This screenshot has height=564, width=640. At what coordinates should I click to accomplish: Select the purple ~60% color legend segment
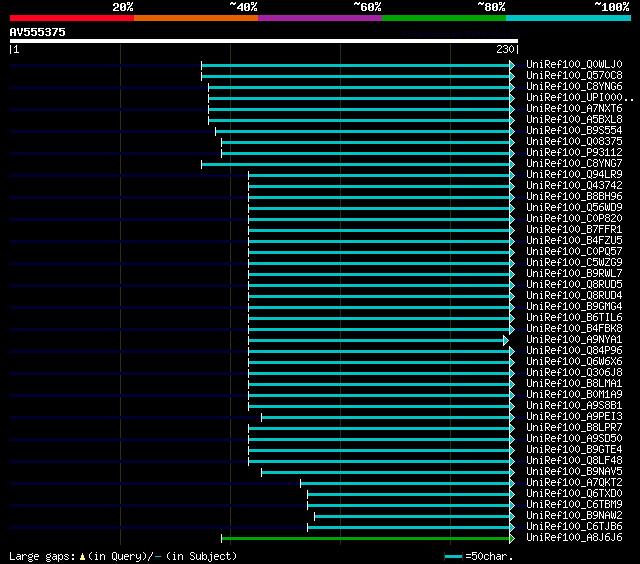point(320,18)
